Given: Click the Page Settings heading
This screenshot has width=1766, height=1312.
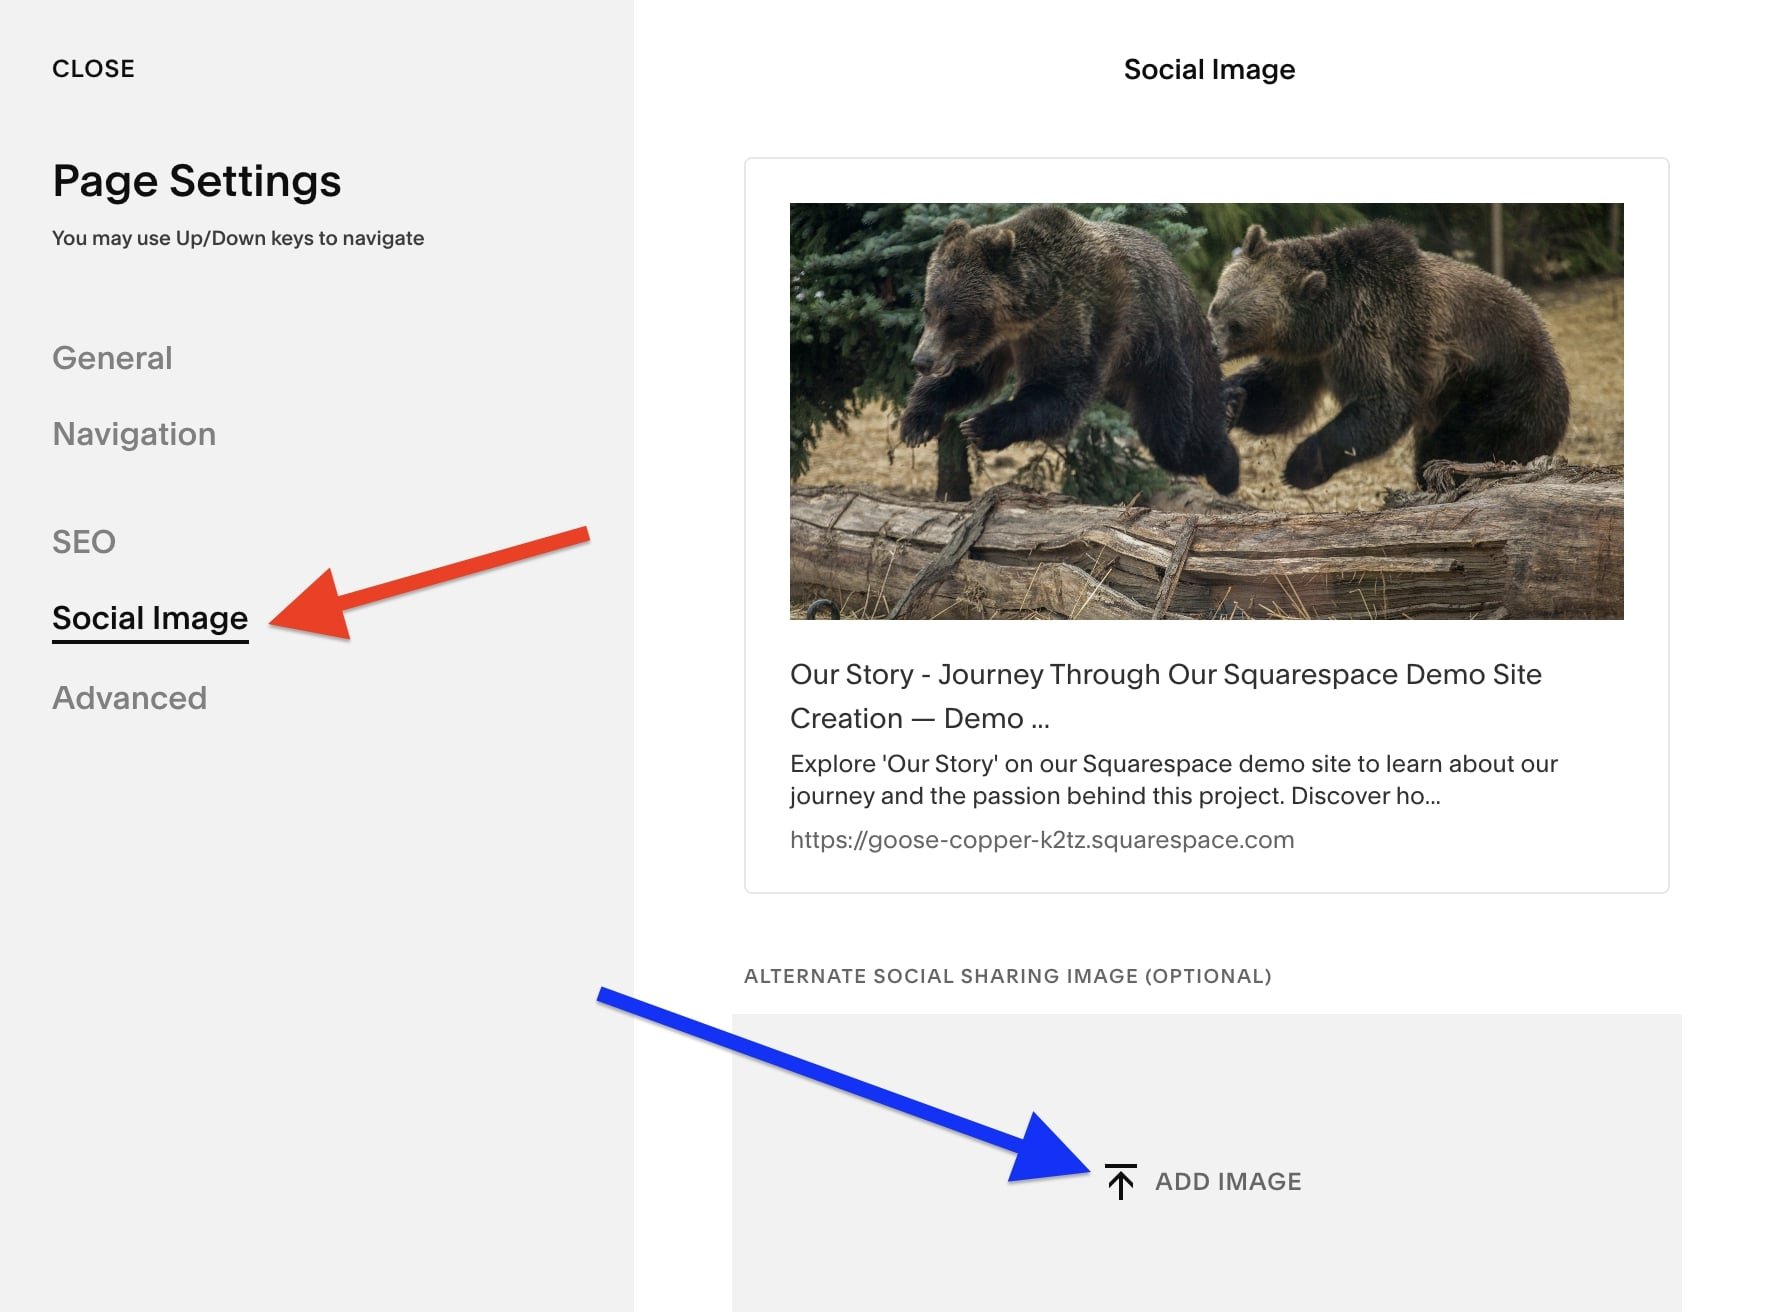Looking at the screenshot, I should [197, 182].
